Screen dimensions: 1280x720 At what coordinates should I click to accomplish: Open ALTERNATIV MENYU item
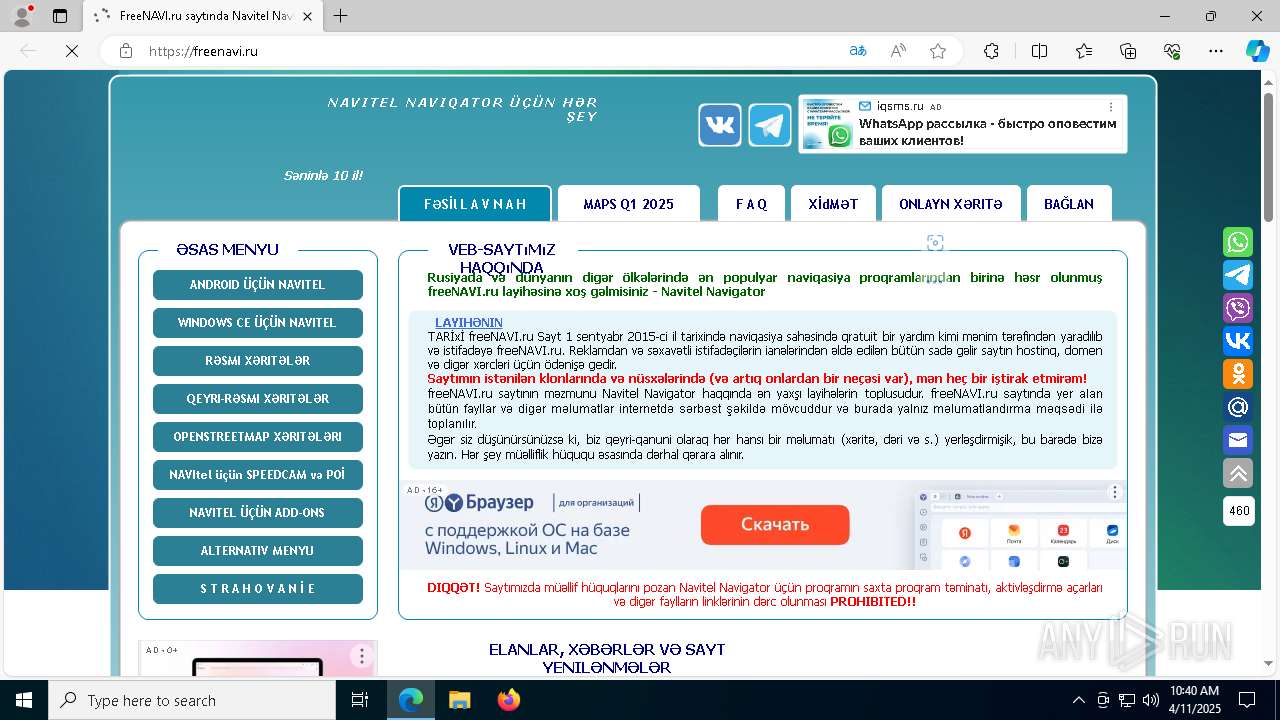[x=258, y=551]
